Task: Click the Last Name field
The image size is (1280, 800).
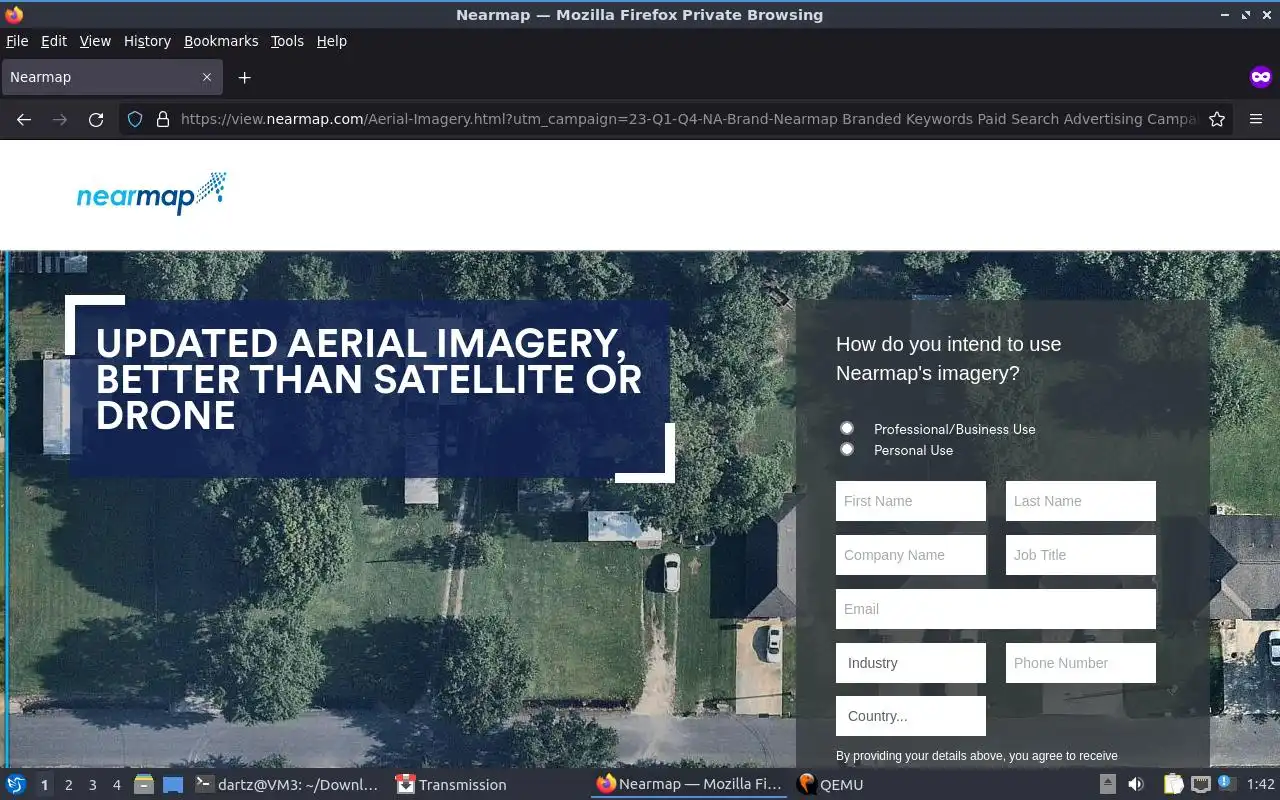Action: pos(1081,501)
